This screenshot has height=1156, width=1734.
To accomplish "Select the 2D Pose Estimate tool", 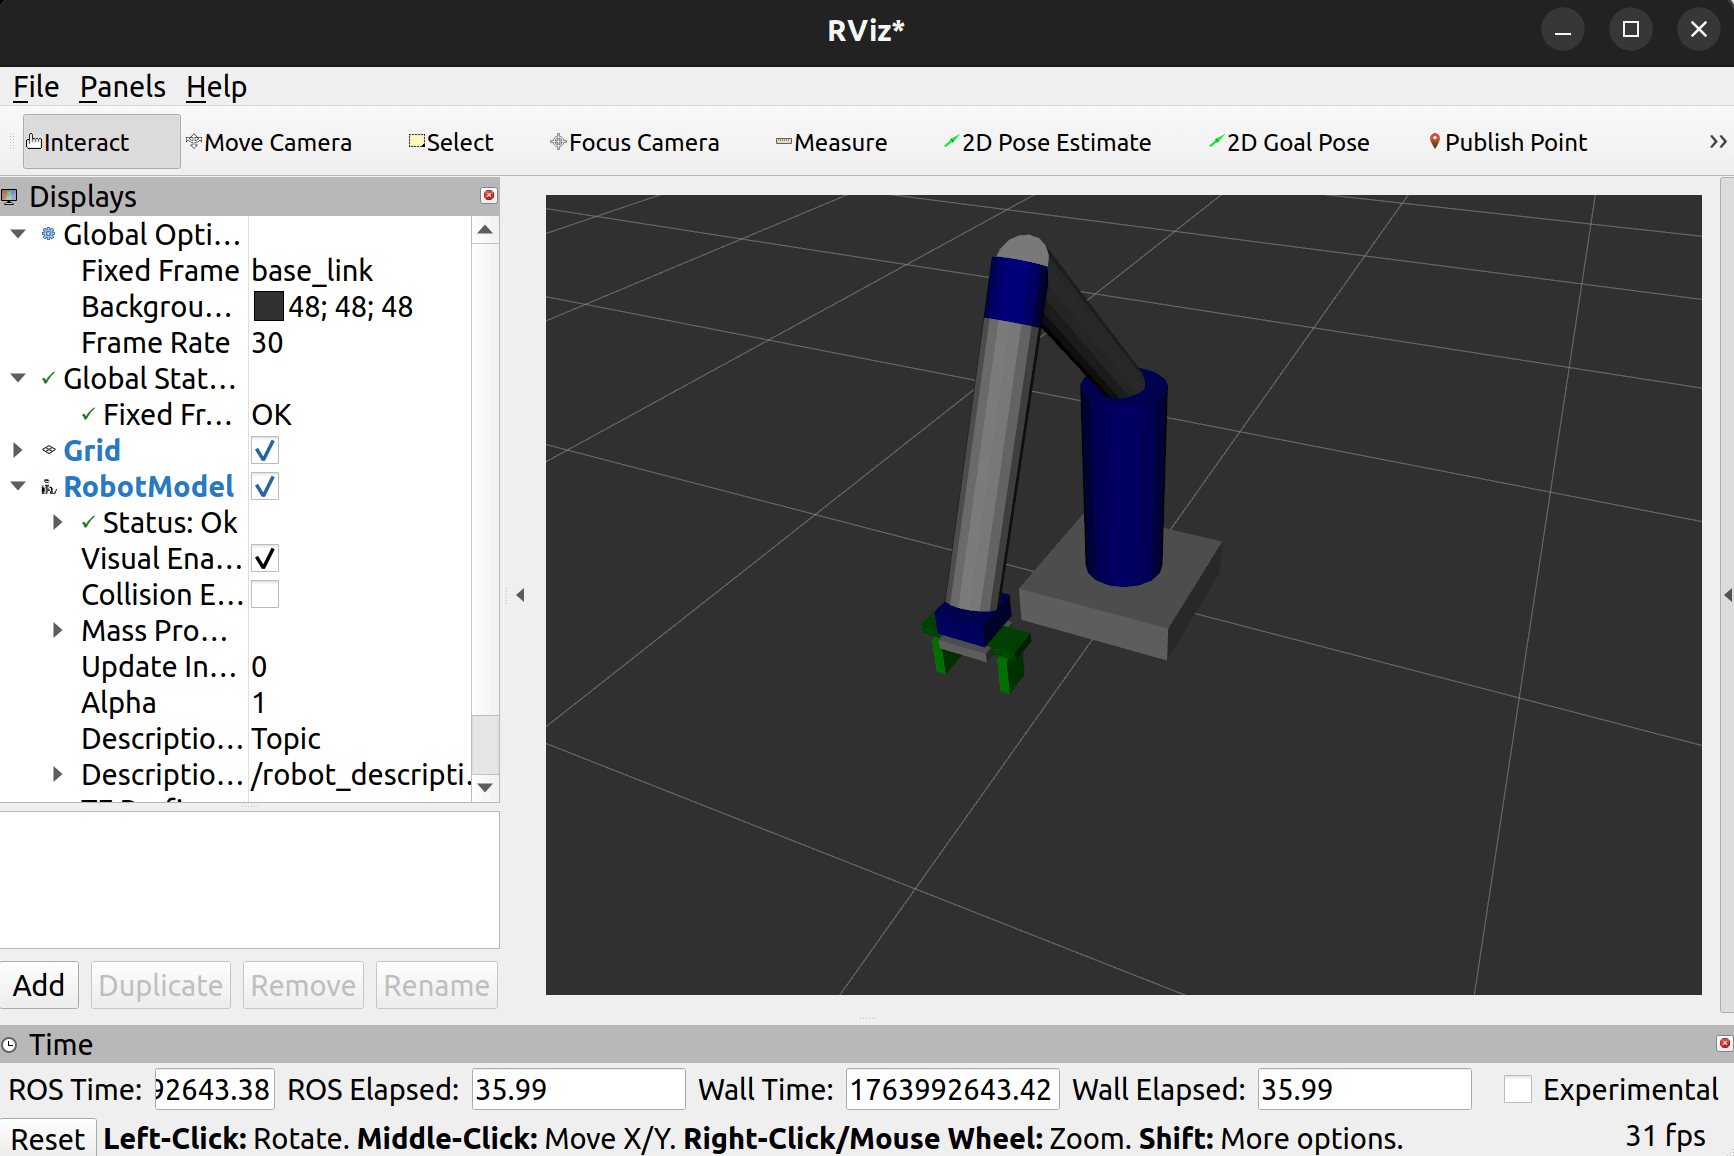I will click(1047, 142).
